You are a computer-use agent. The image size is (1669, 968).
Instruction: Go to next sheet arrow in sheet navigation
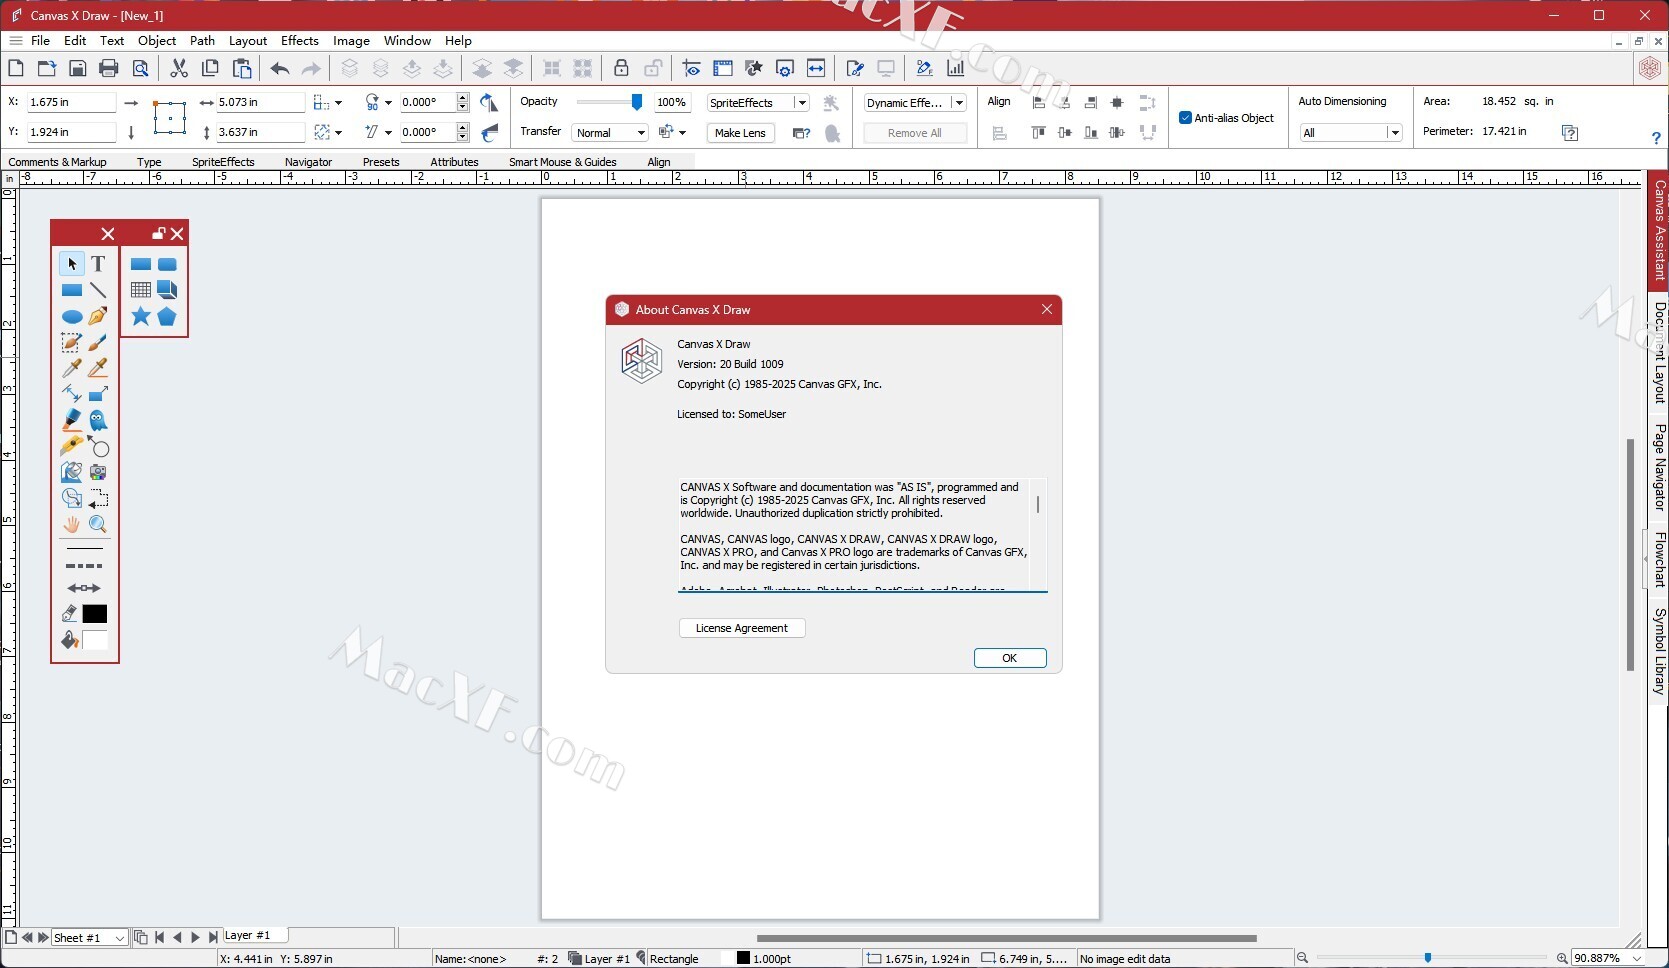[43, 938]
